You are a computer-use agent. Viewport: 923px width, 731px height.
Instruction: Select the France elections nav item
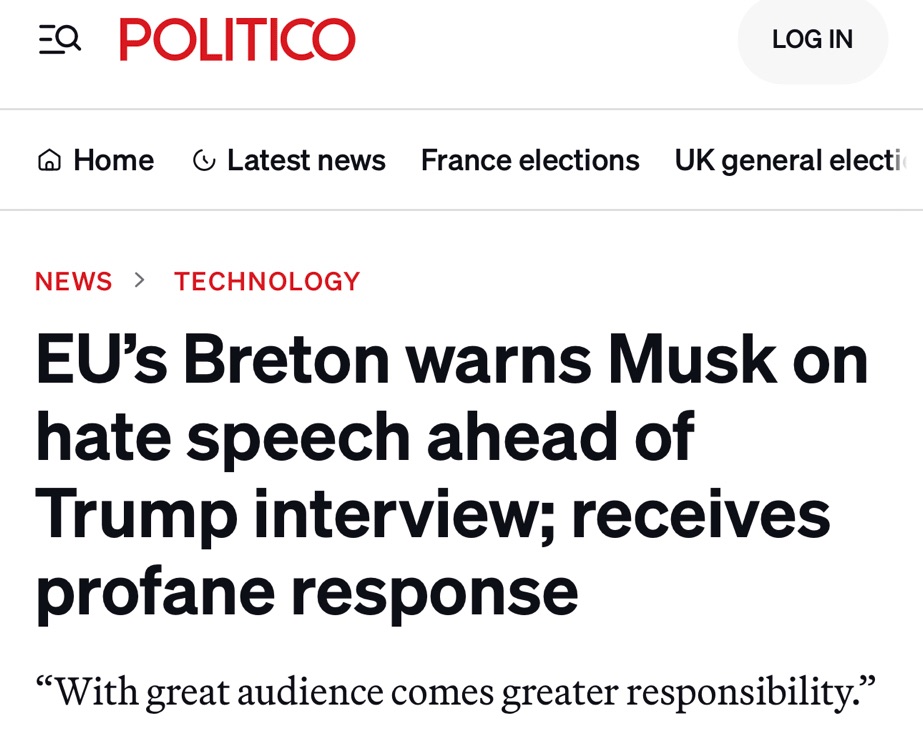point(530,160)
